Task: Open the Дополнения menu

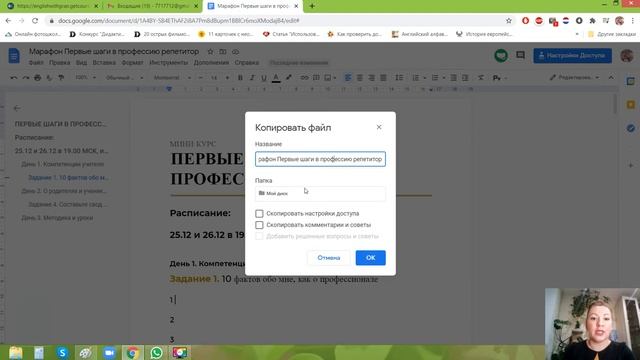Action: [x=211, y=63]
